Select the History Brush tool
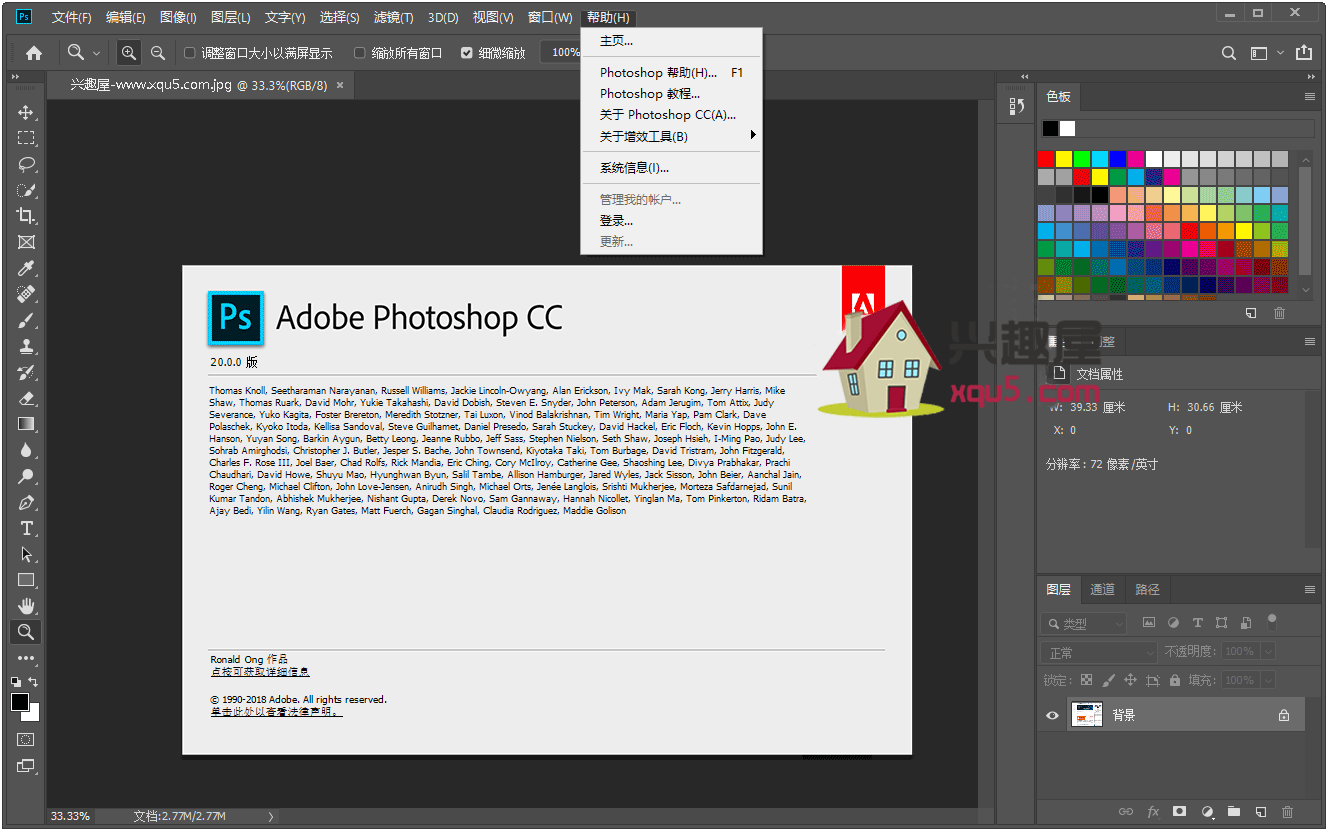The image size is (1330, 832). 26,372
